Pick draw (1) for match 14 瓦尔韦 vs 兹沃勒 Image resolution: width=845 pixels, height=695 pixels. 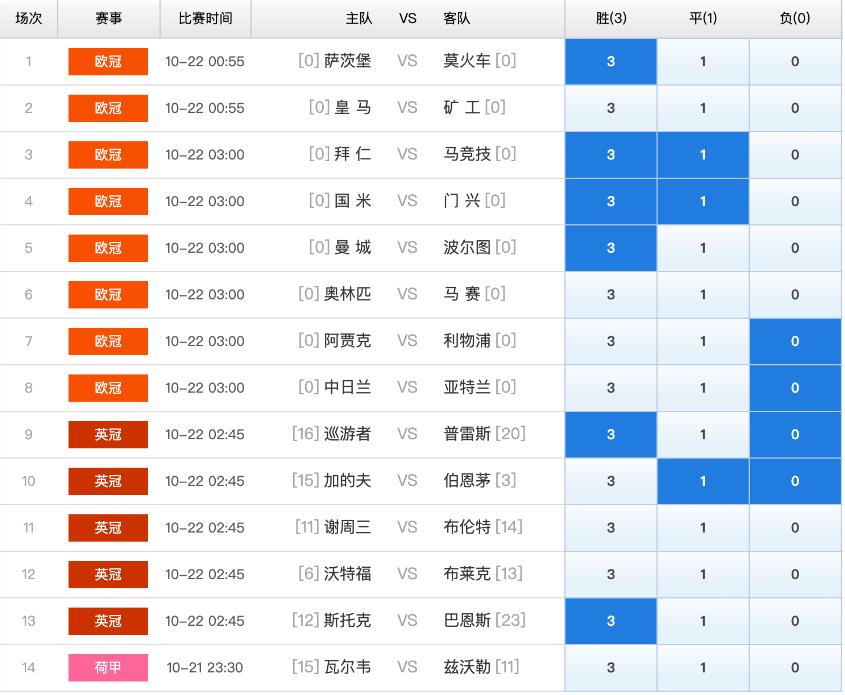(703, 668)
